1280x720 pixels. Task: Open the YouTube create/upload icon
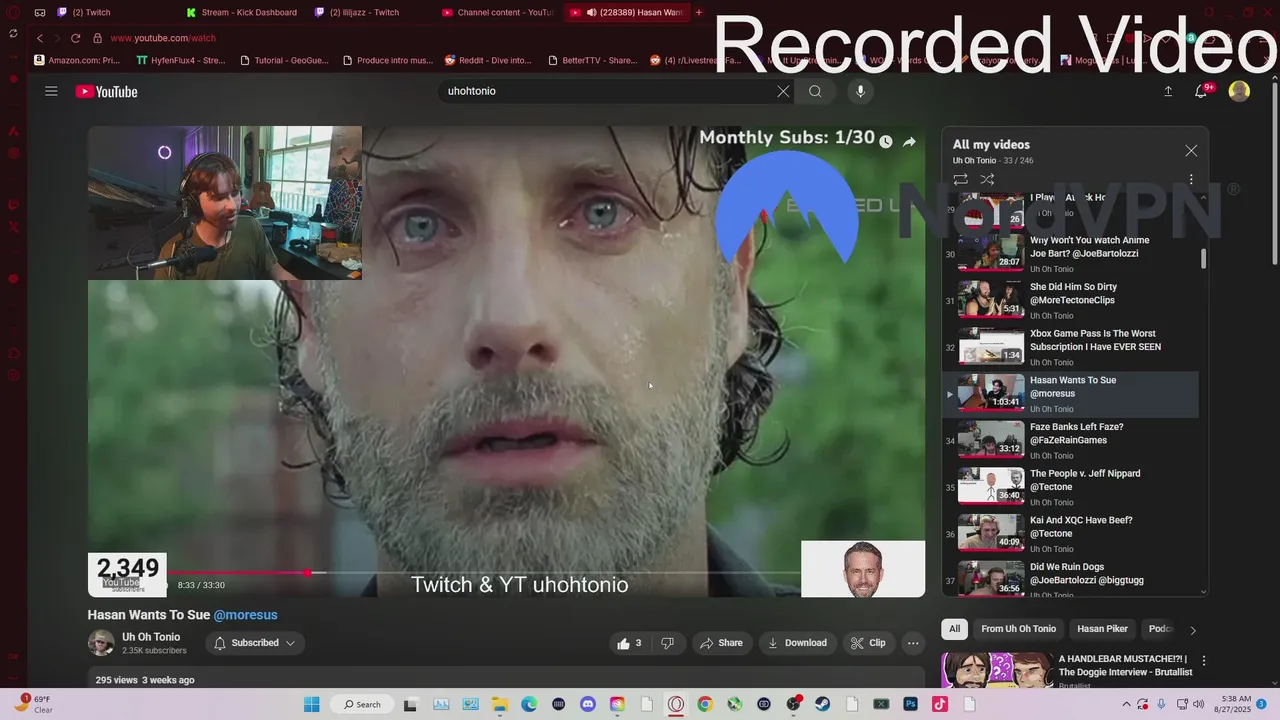click(x=1168, y=91)
